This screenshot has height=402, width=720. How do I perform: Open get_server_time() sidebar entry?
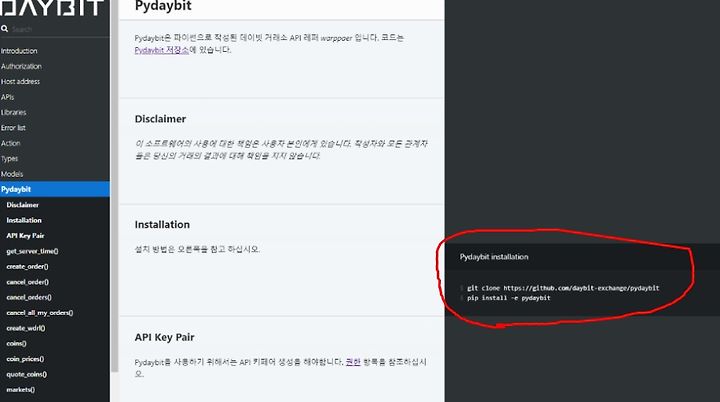32,251
